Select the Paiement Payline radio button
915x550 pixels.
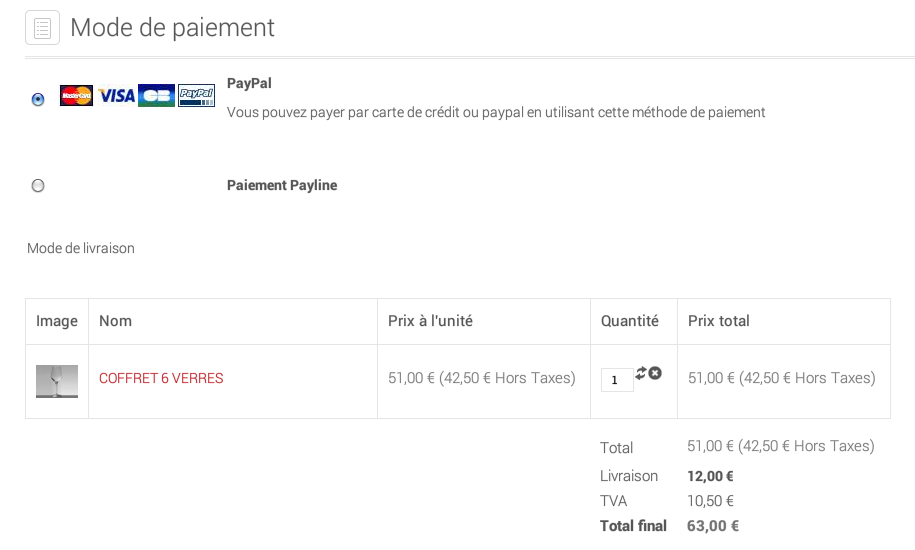pos(38,185)
